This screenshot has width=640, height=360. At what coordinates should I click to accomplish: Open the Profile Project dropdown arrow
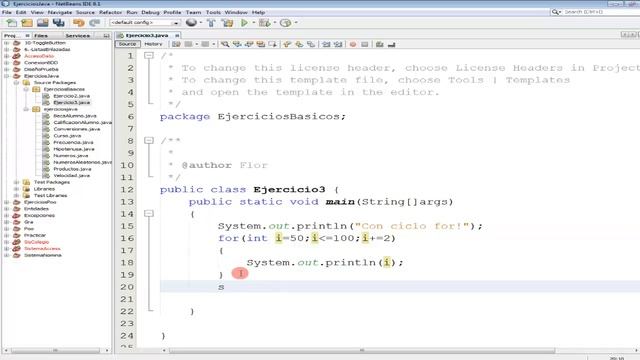pyautogui.click(x=296, y=23)
